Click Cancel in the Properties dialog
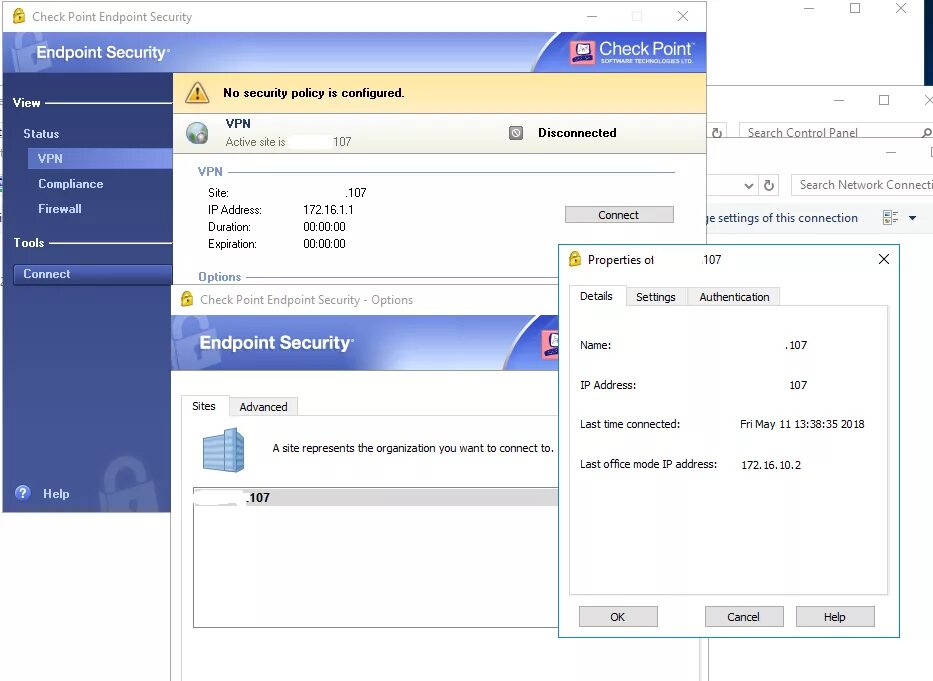The height and width of the screenshot is (681, 933). [743, 617]
